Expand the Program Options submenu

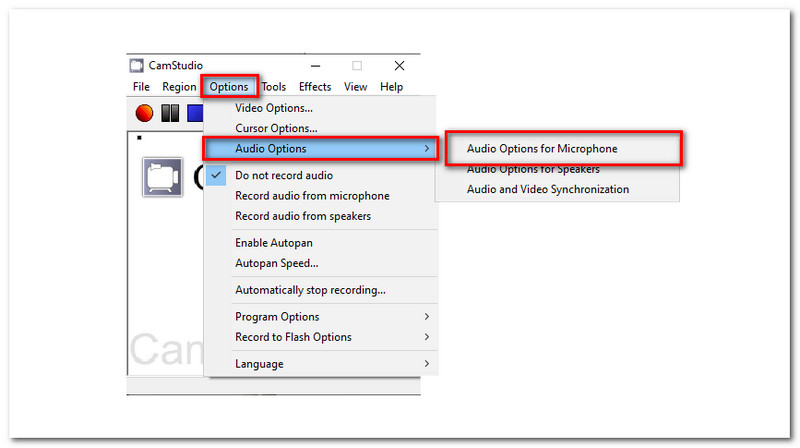coord(320,317)
